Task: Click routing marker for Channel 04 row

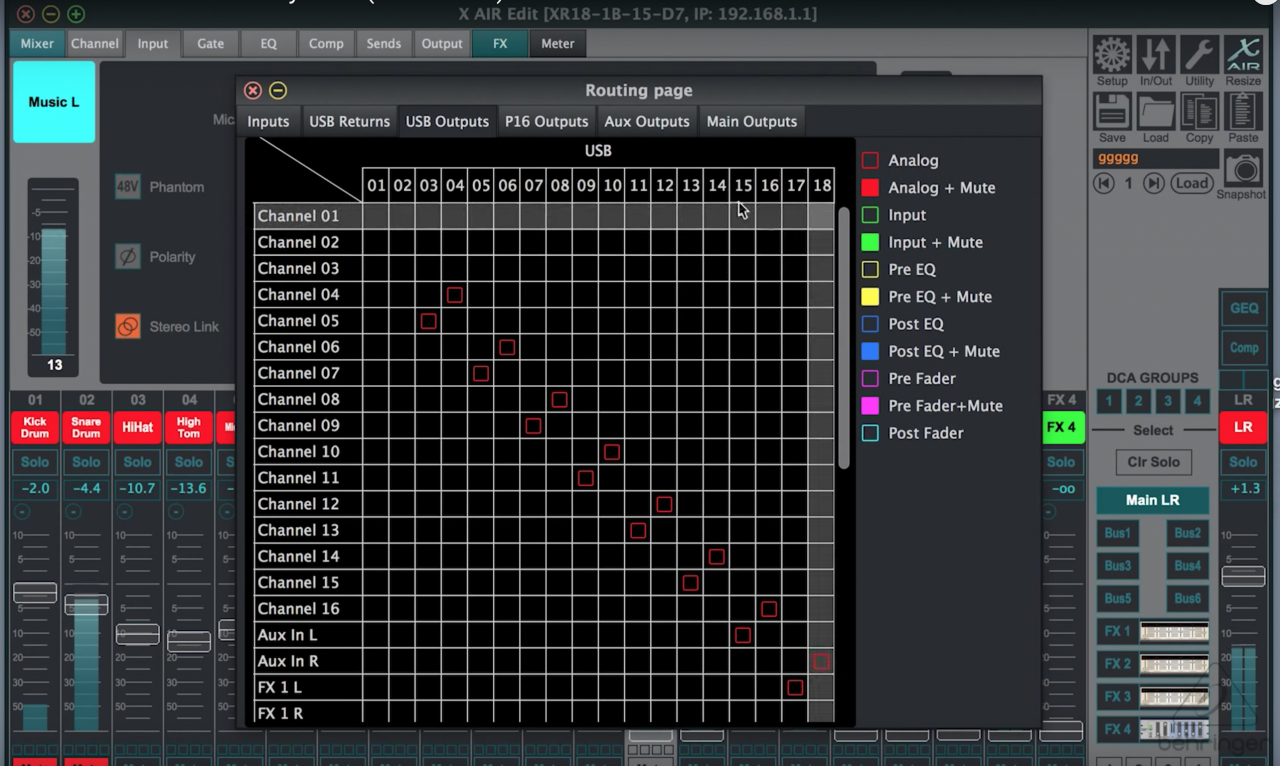Action: click(455, 295)
